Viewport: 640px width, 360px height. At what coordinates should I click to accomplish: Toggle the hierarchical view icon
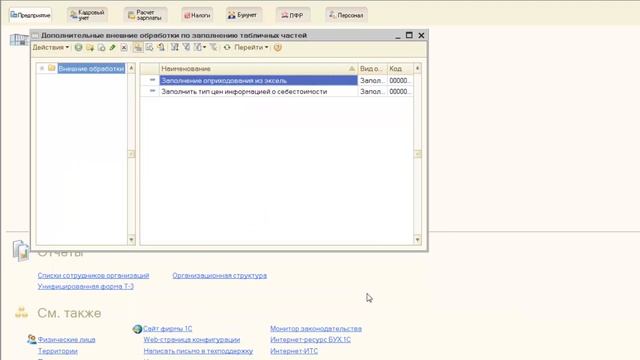pyautogui.click(x=138, y=48)
